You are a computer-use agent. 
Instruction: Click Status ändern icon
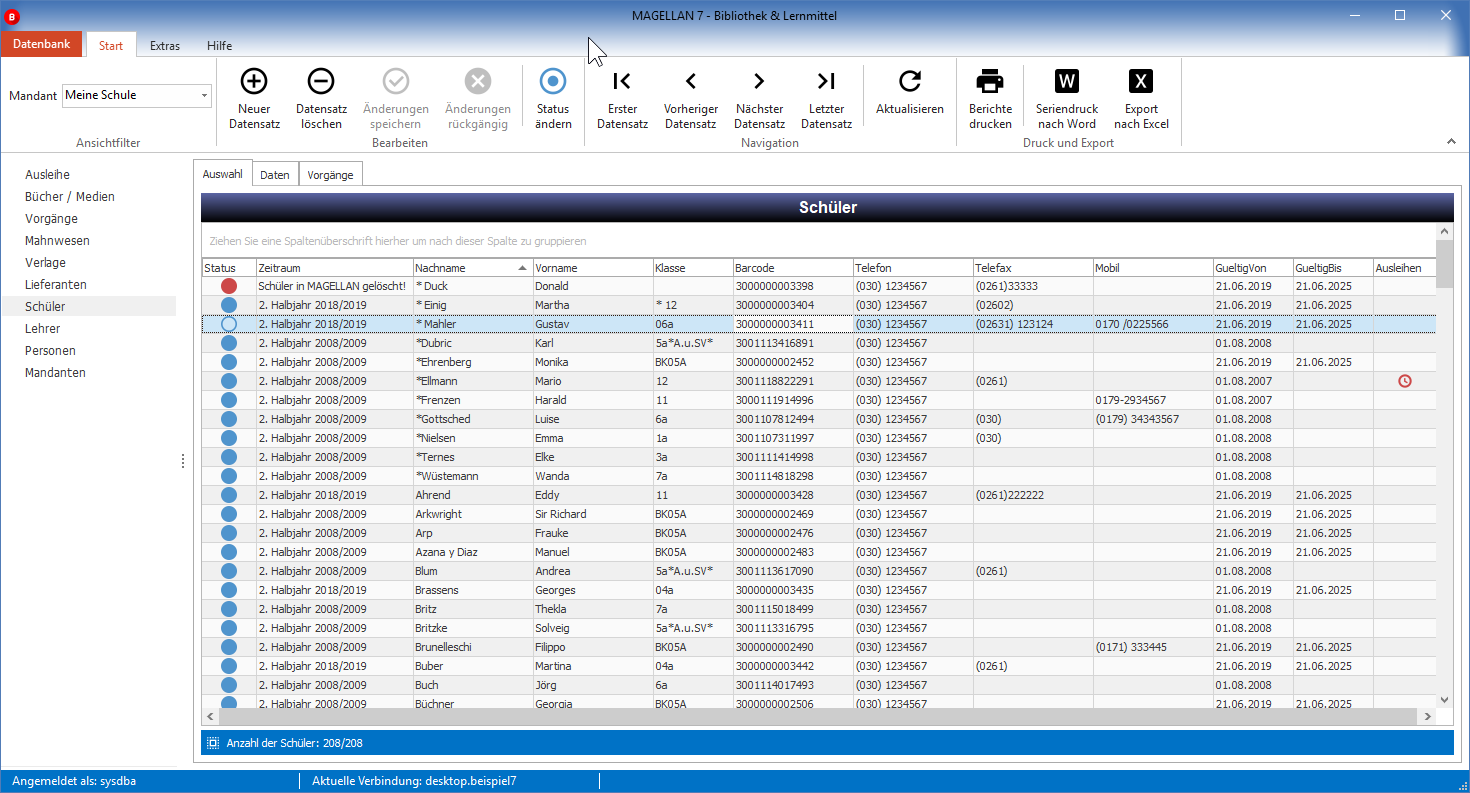(x=553, y=81)
